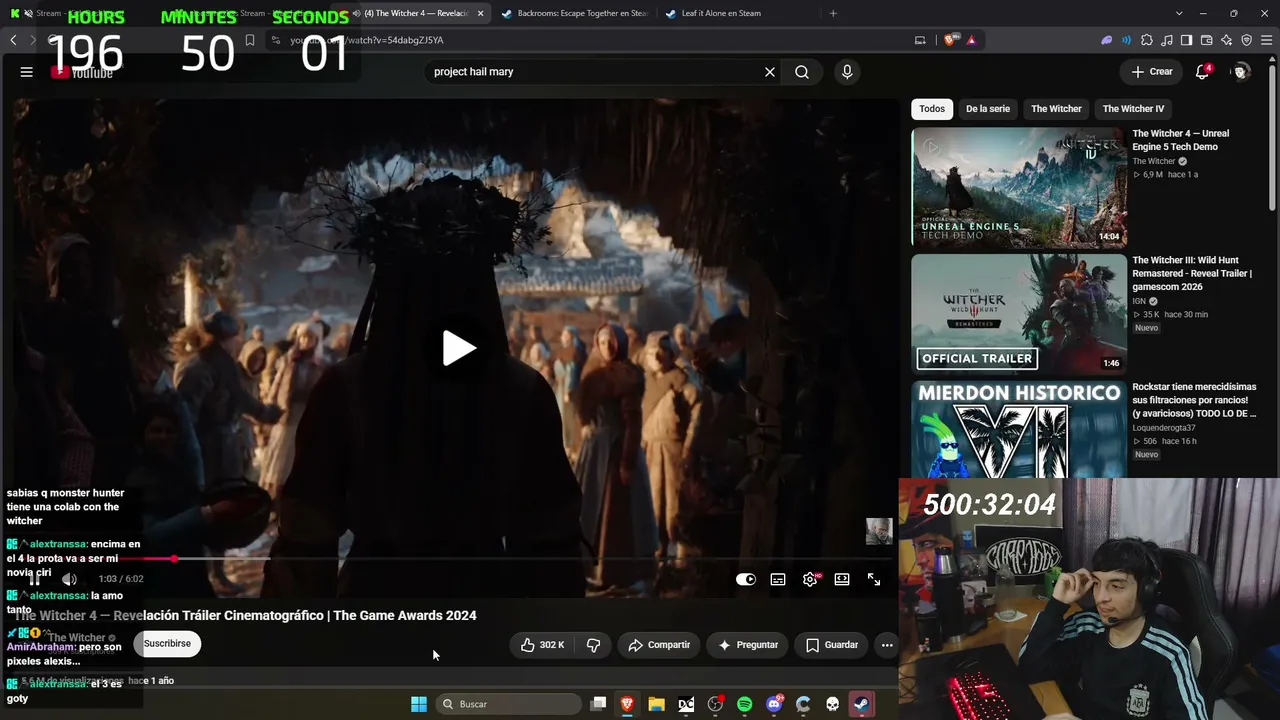
Task: Open Task View on the taskbar
Action: point(598,704)
